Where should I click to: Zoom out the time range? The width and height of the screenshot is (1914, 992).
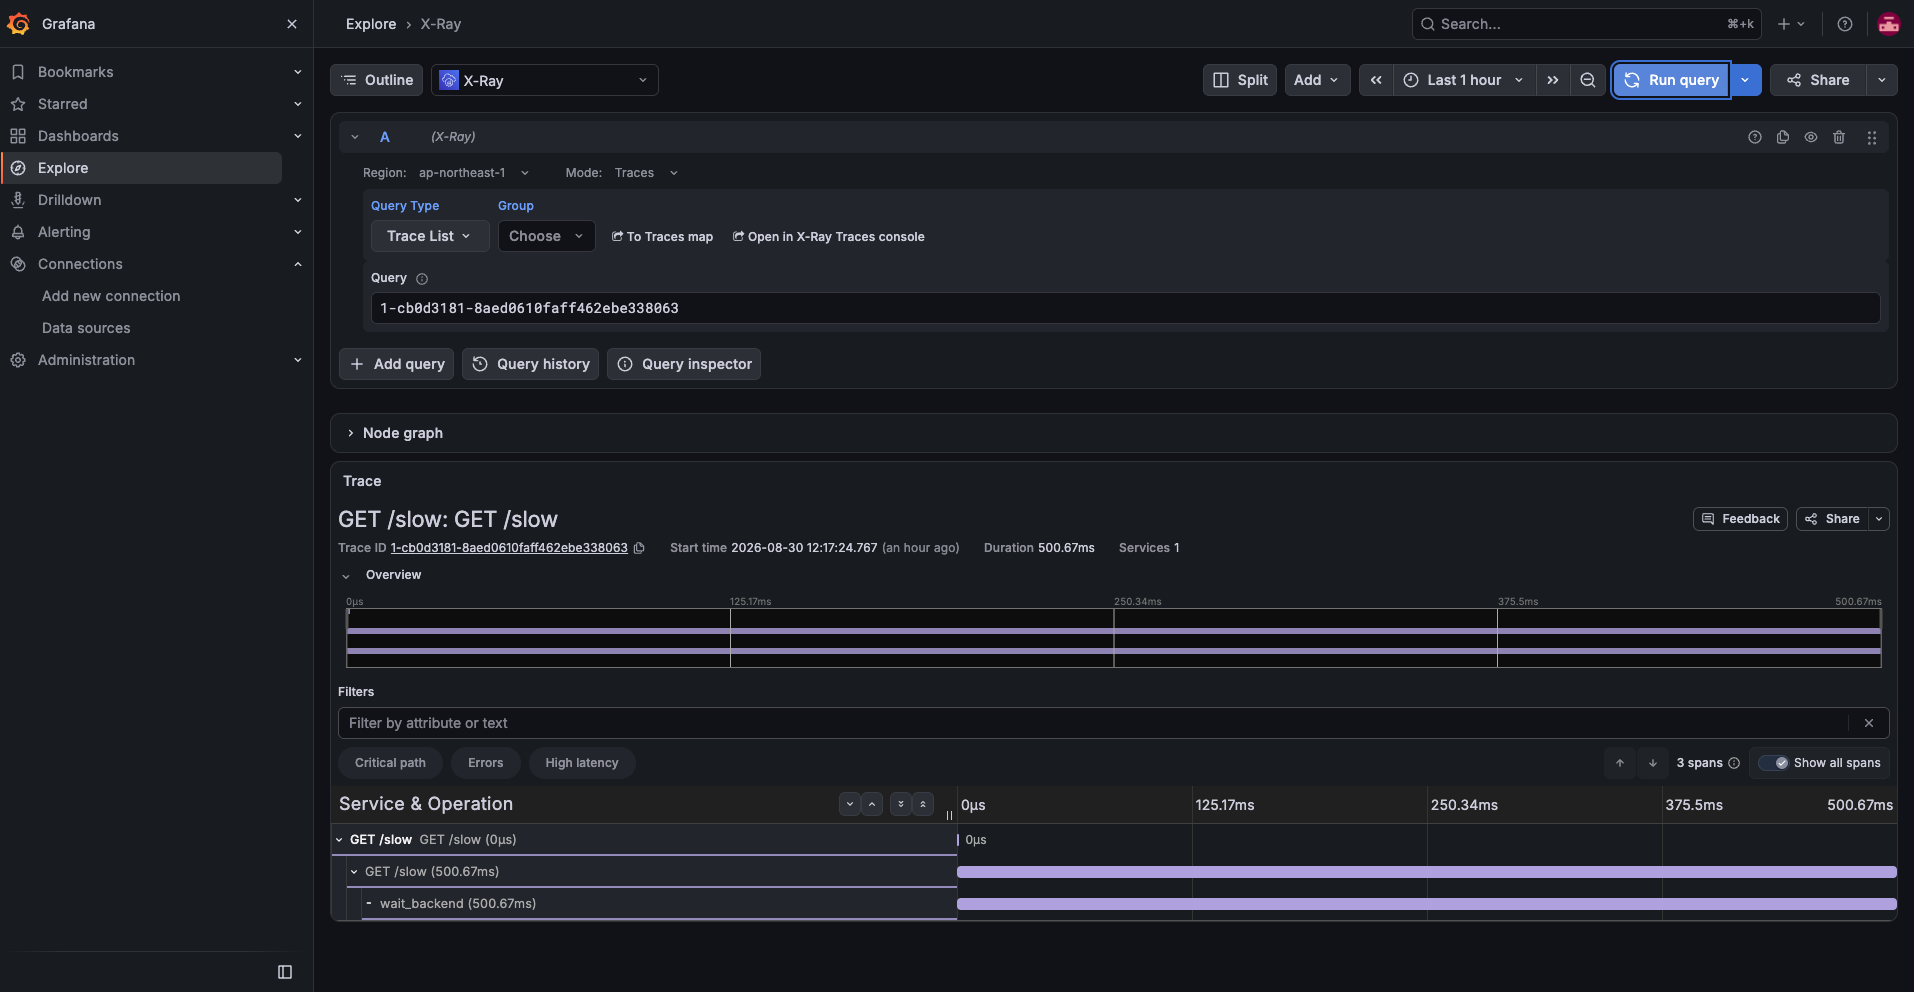click(1588, 80)
